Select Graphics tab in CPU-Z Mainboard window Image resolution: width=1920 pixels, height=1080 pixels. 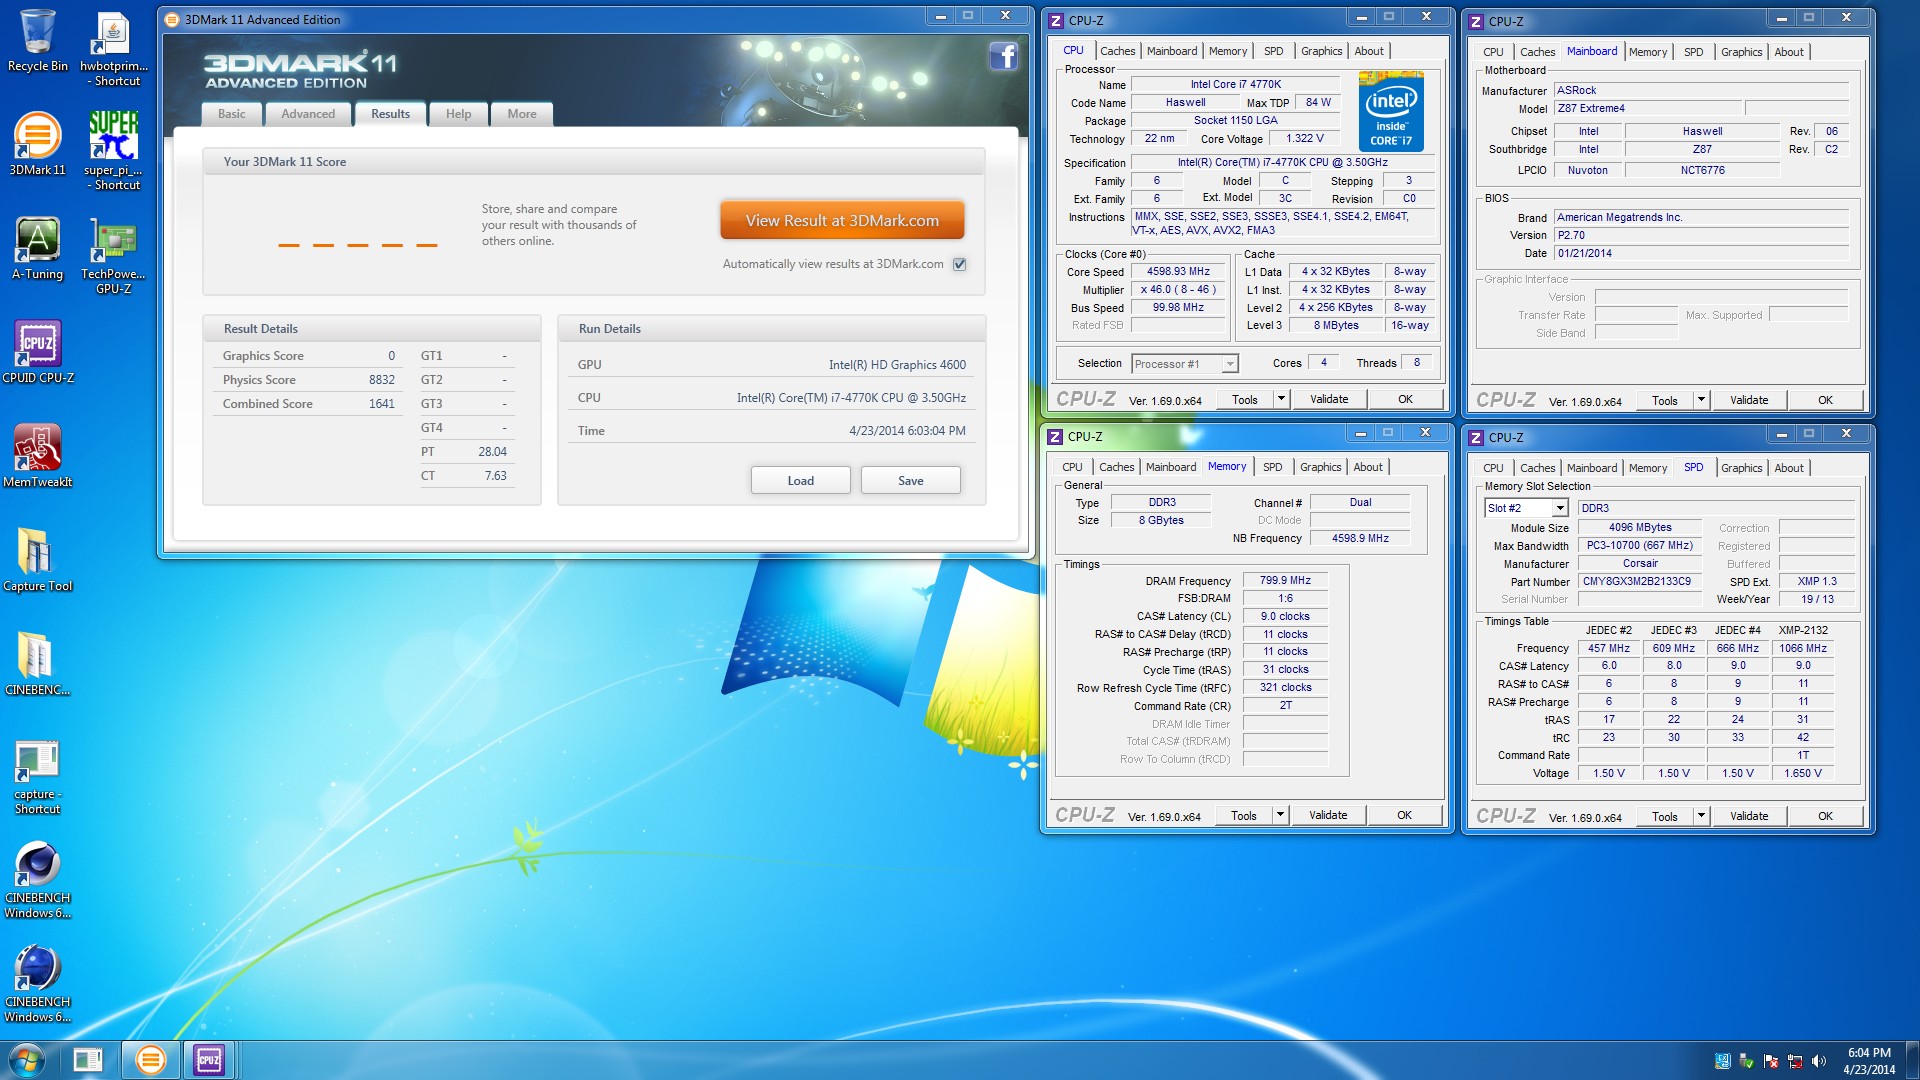point(1741,52)
